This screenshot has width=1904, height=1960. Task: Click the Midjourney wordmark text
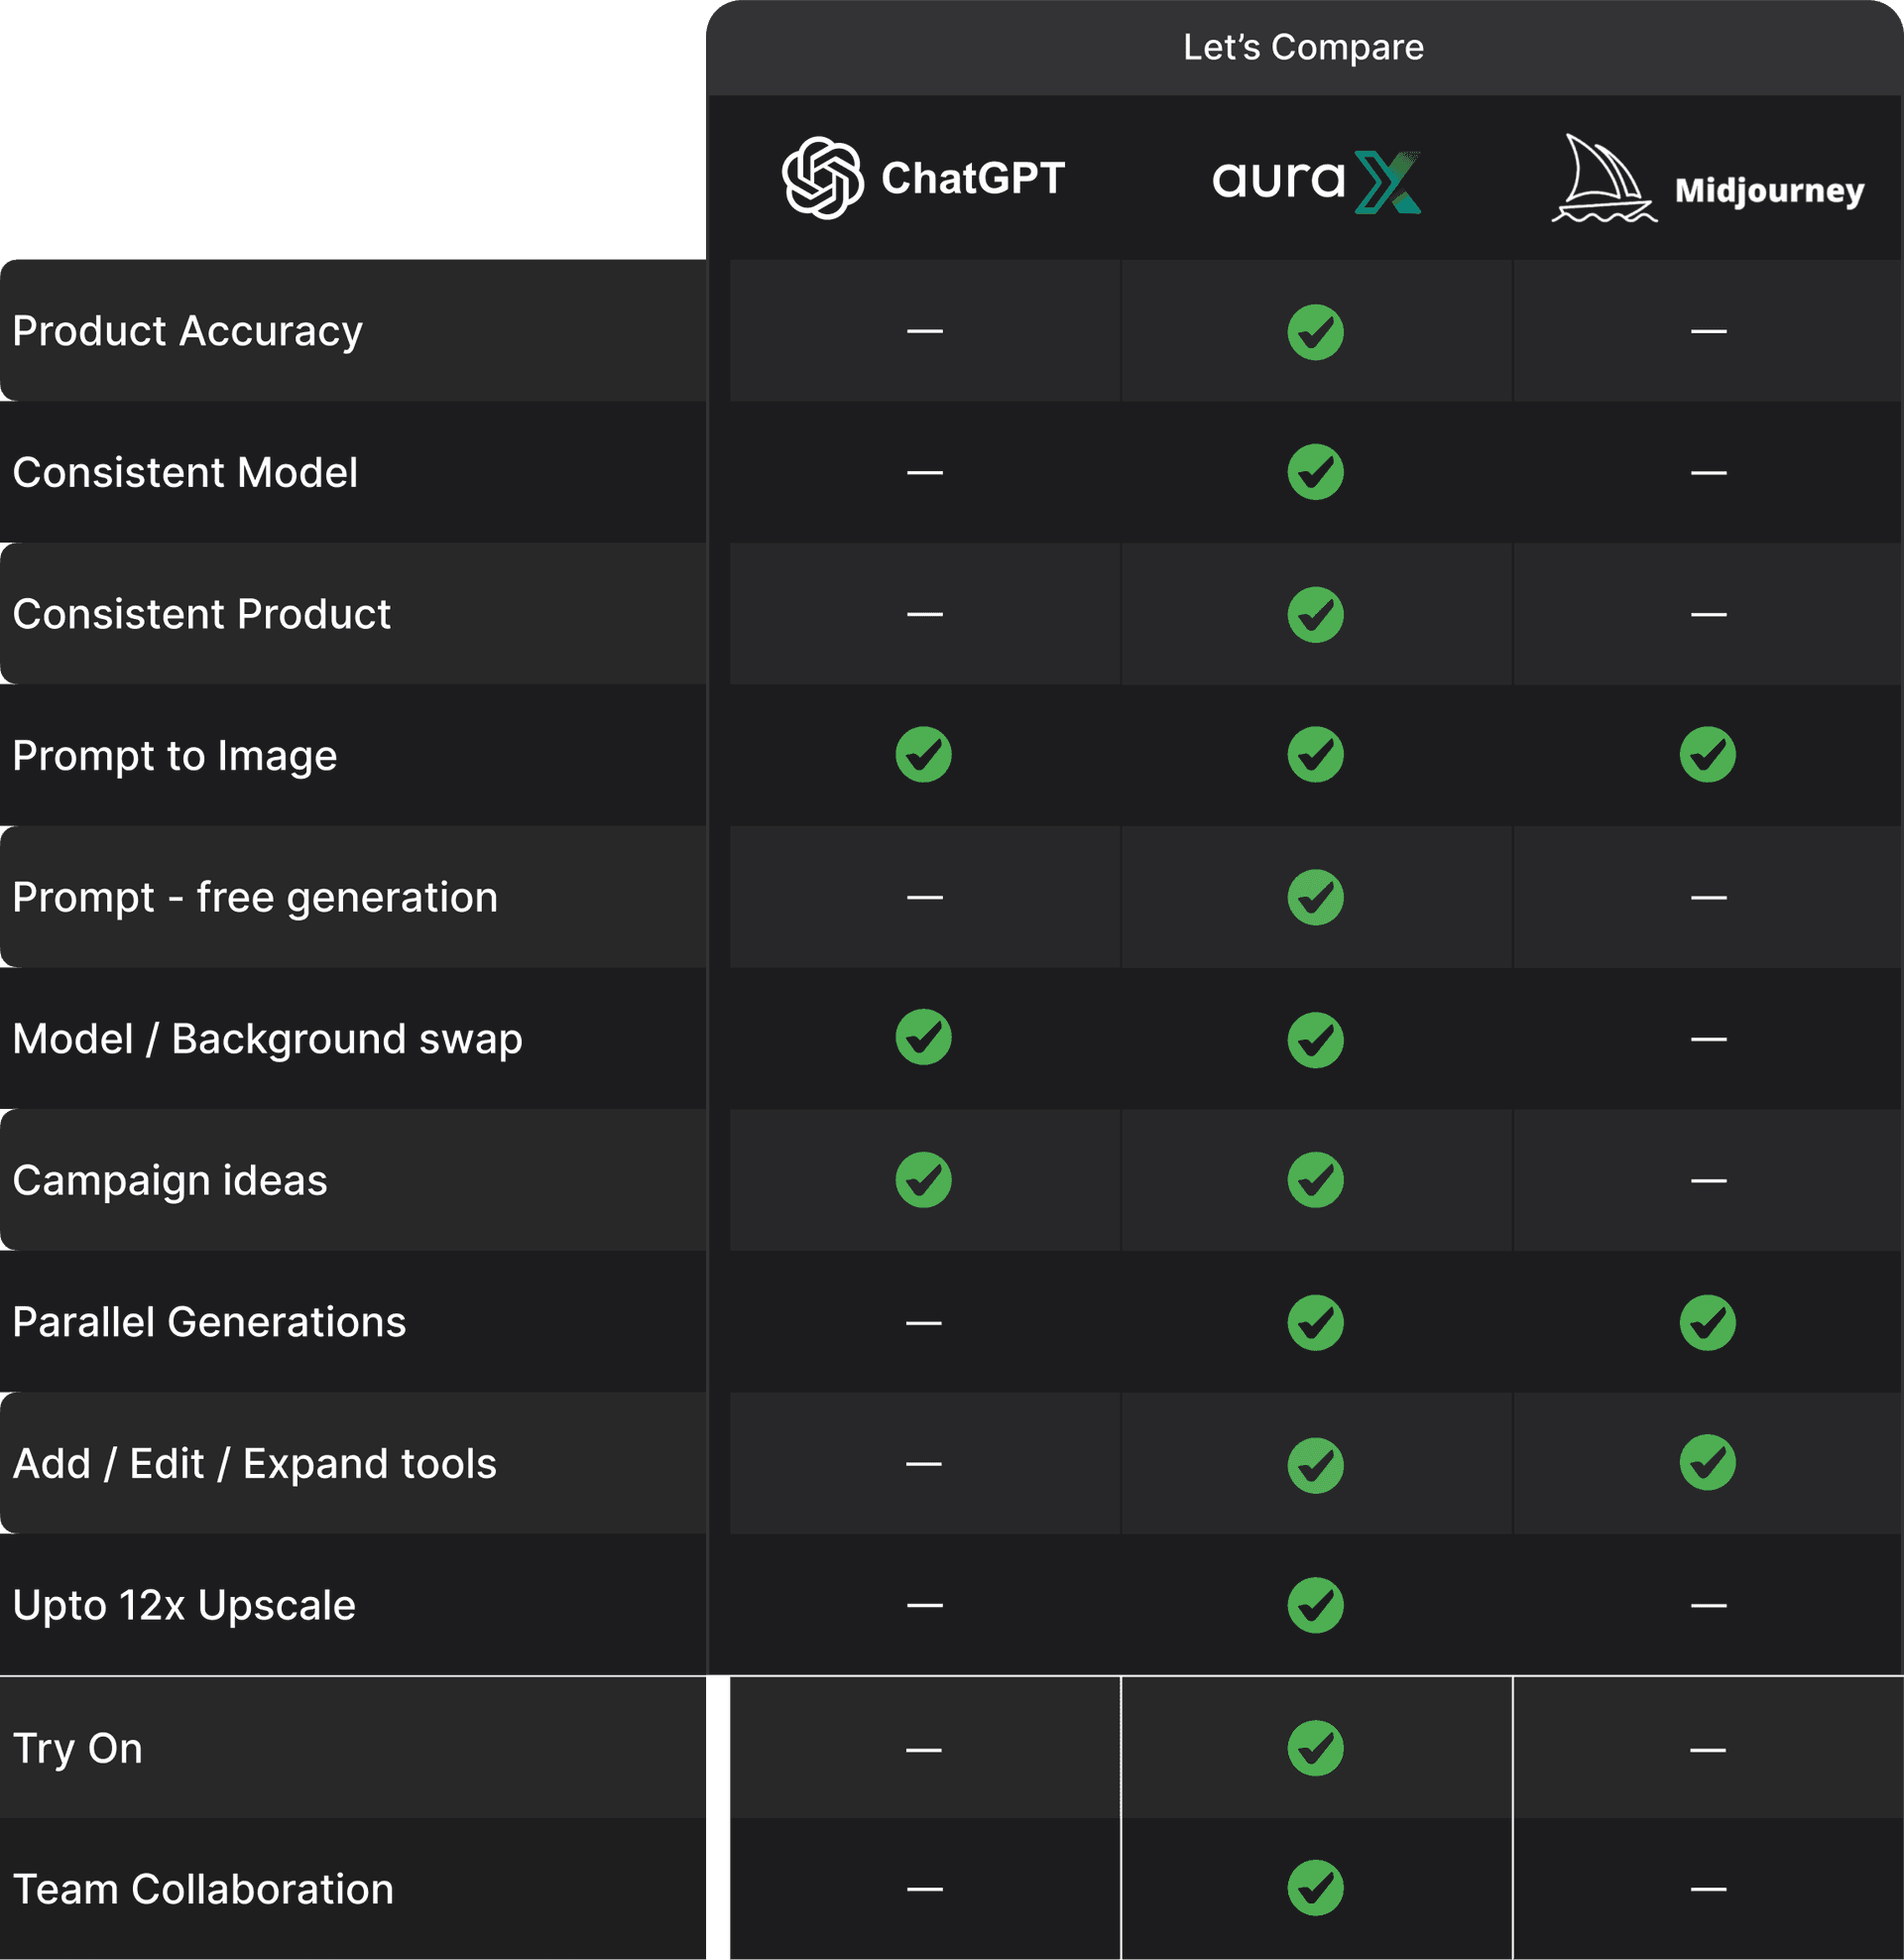[1768, 190]
